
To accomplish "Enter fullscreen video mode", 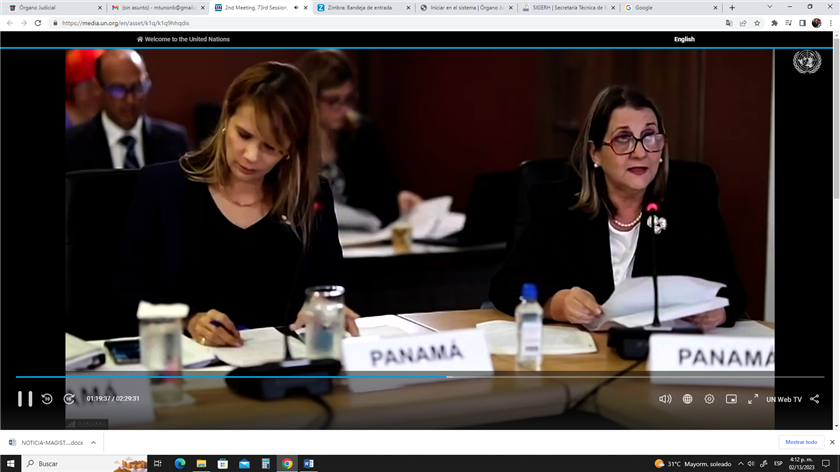I will tap(753, 399).
